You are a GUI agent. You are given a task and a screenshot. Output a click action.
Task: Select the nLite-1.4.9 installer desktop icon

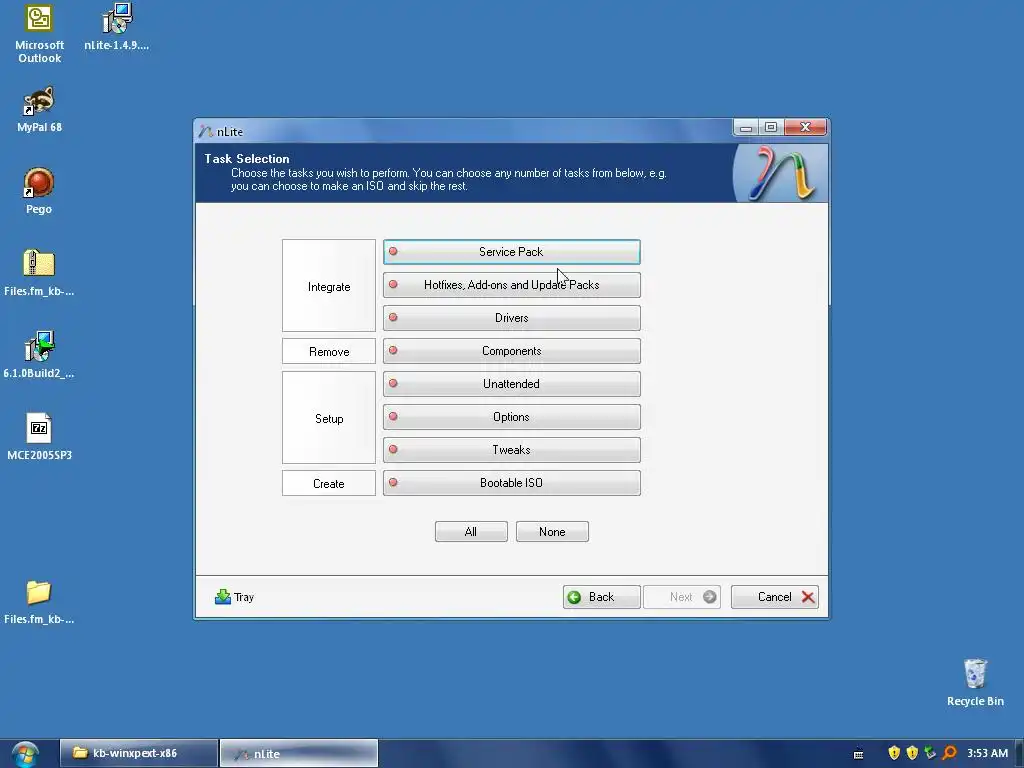click(117, 27)
